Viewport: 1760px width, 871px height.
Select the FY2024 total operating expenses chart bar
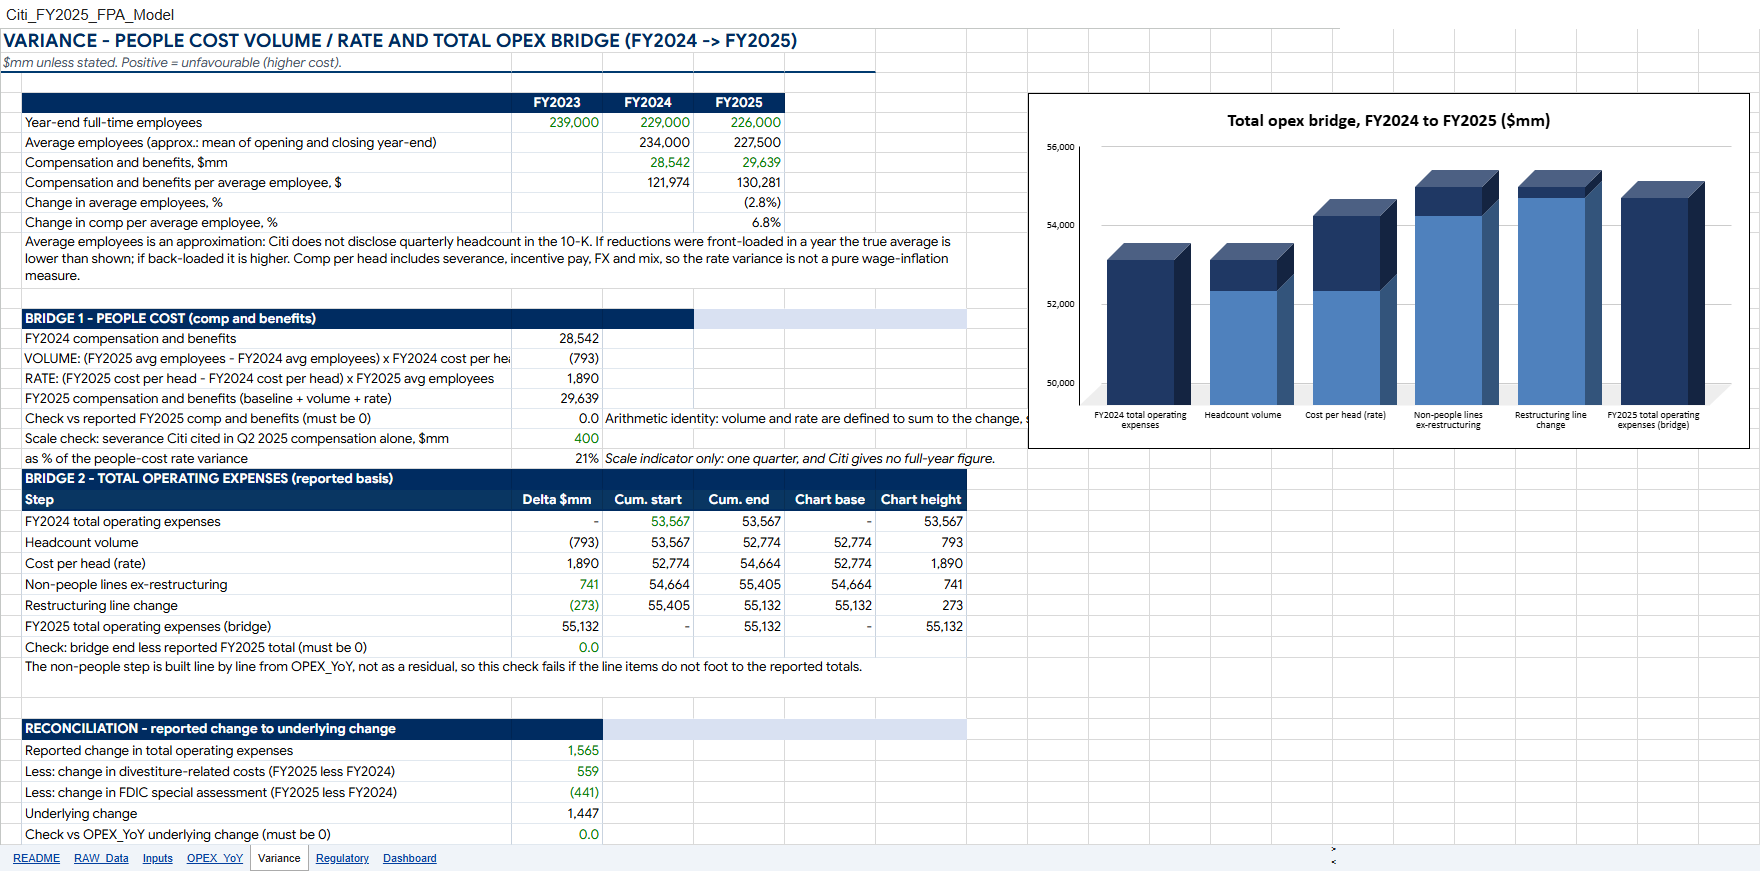(1148, 325)
